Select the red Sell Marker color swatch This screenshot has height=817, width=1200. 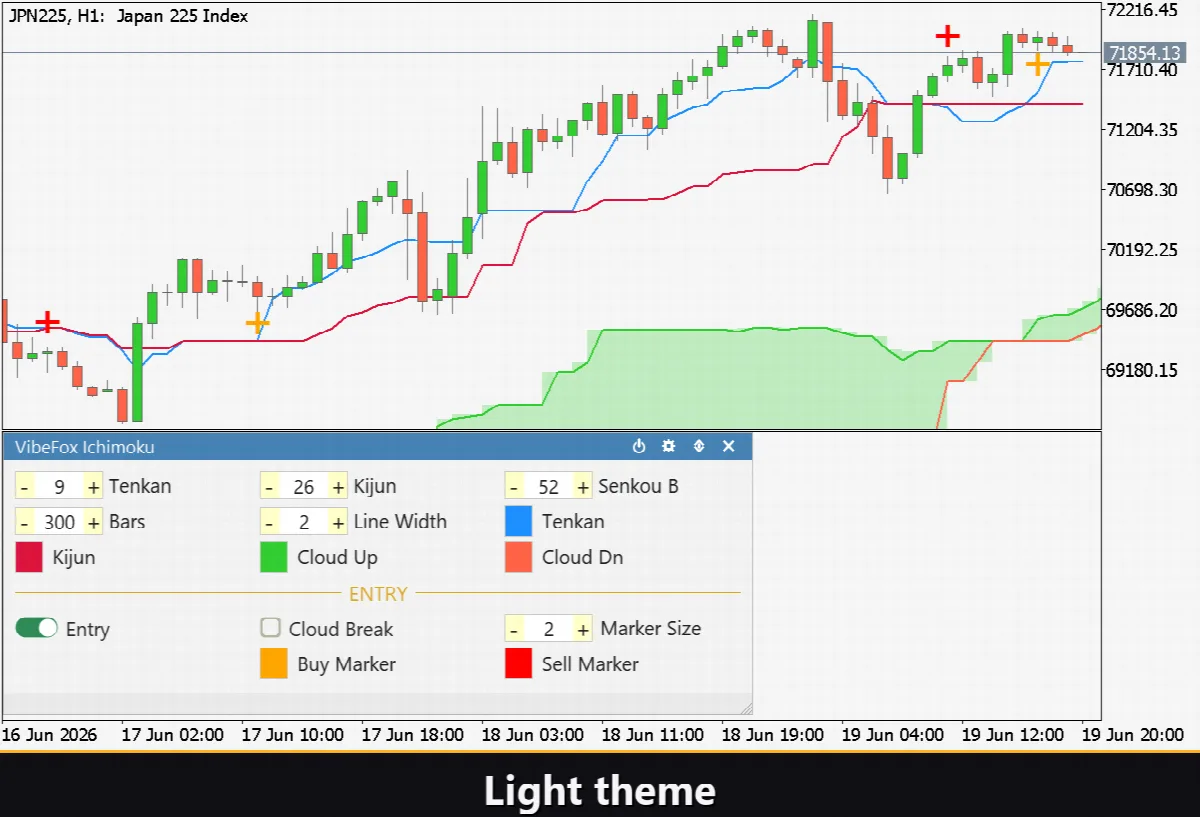(x=518, y=665)
